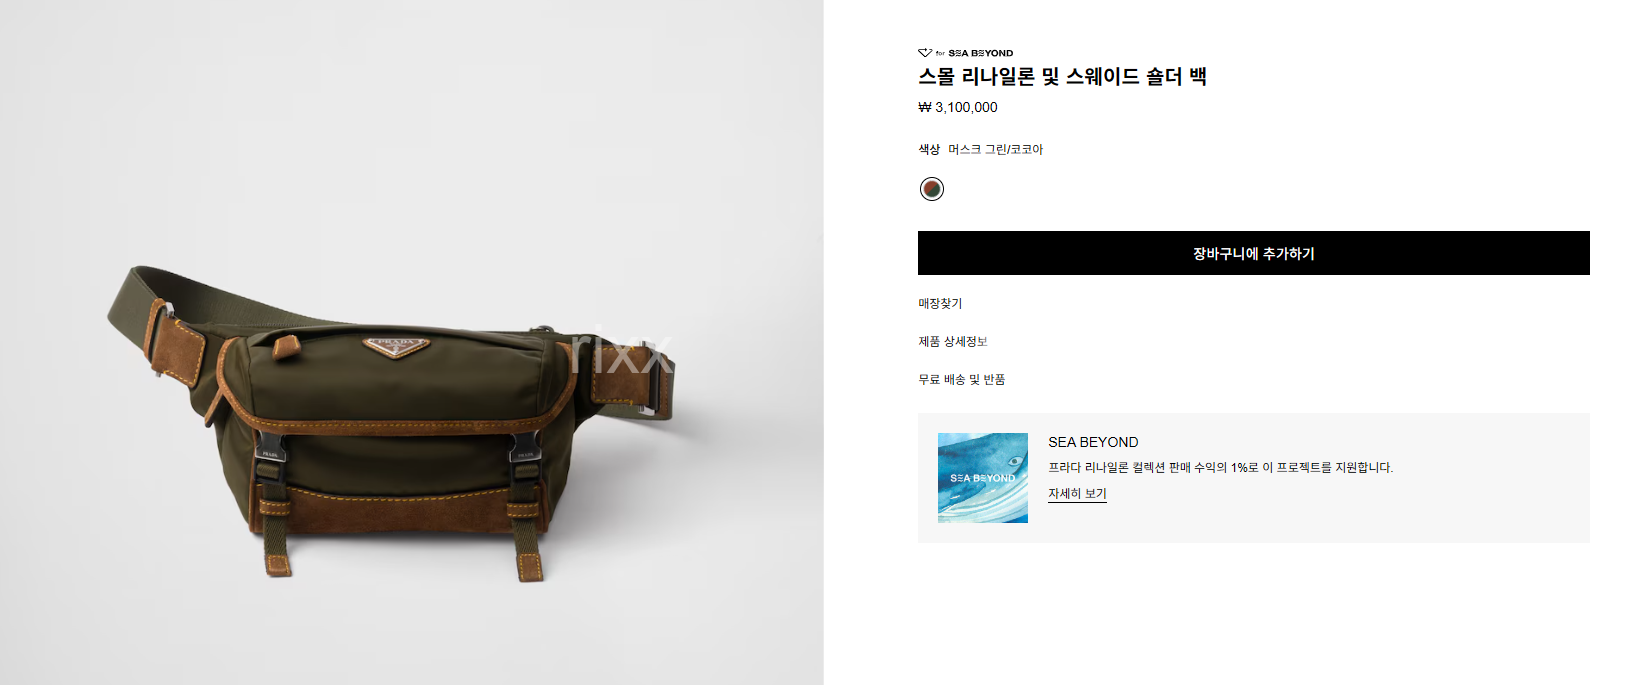The width and height of the screenshot is (1652, 685).
Task: Click the 프라다 리나일론 컬렉션 description text
Action: point(1220,467)
